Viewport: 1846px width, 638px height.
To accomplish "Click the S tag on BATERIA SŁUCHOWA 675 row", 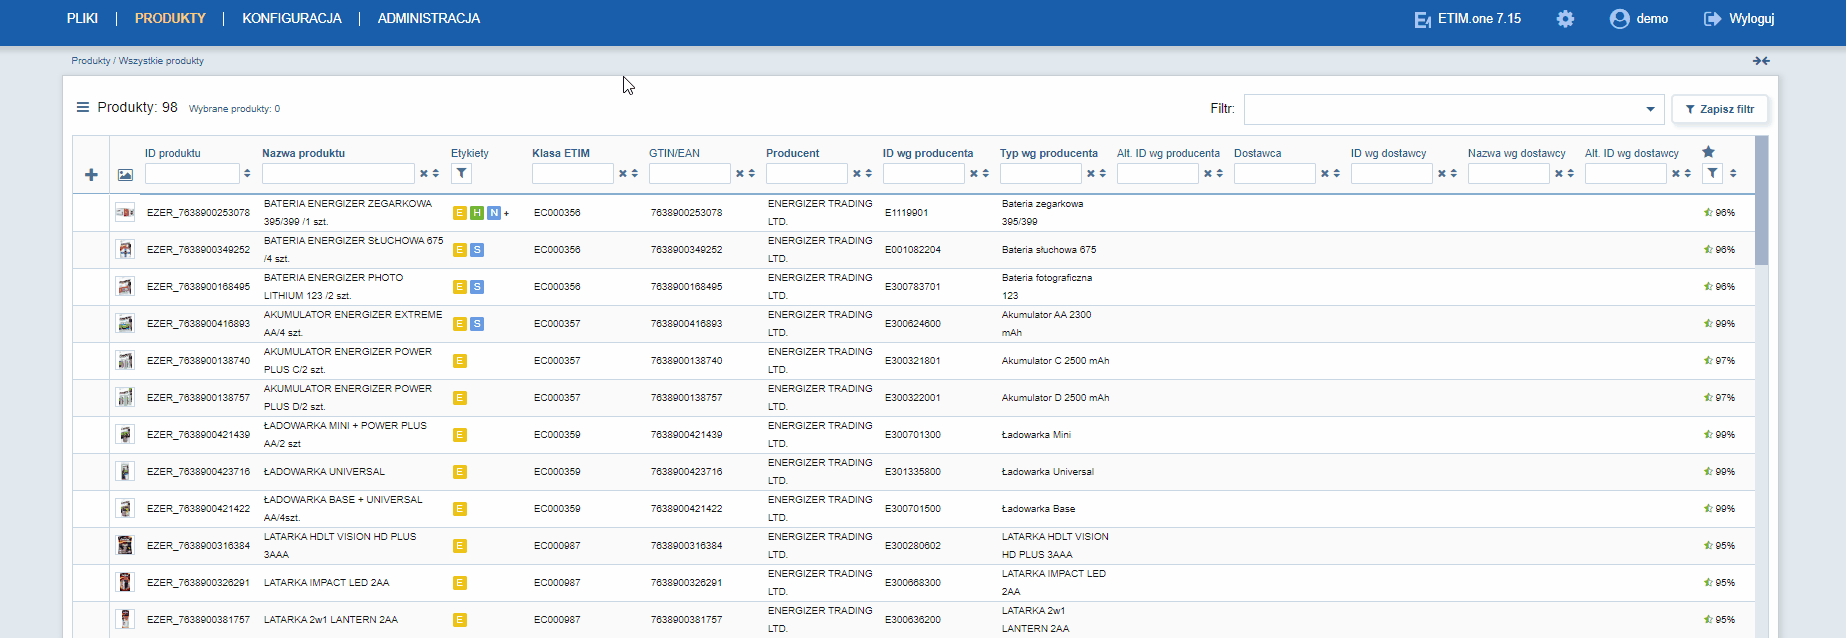I will [477, 250].
